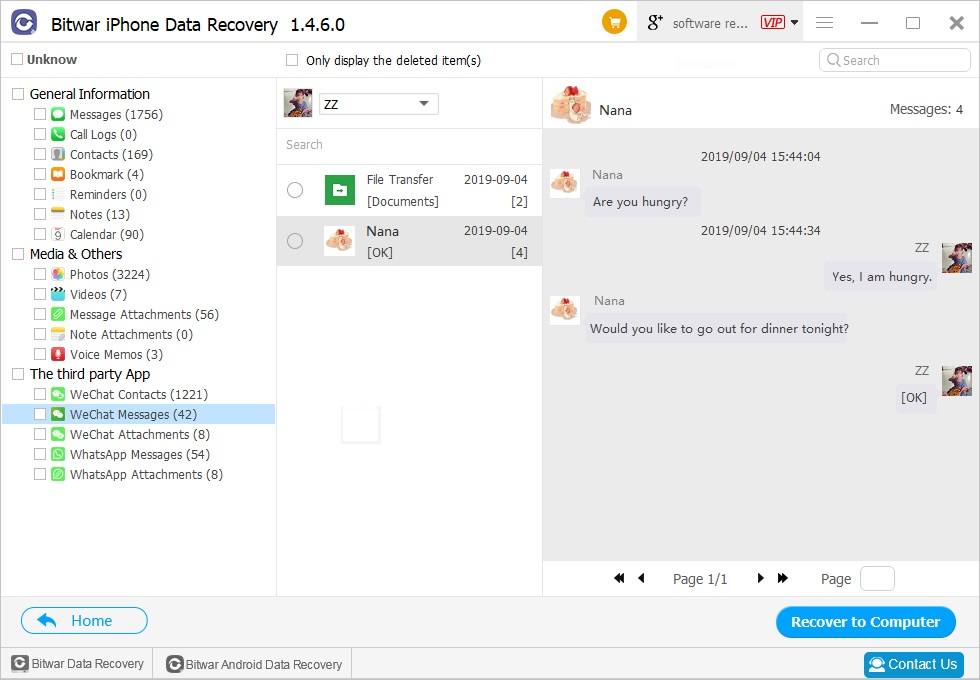Open Bitwar Android Data Recovery tab

click(x=255, y=664)
